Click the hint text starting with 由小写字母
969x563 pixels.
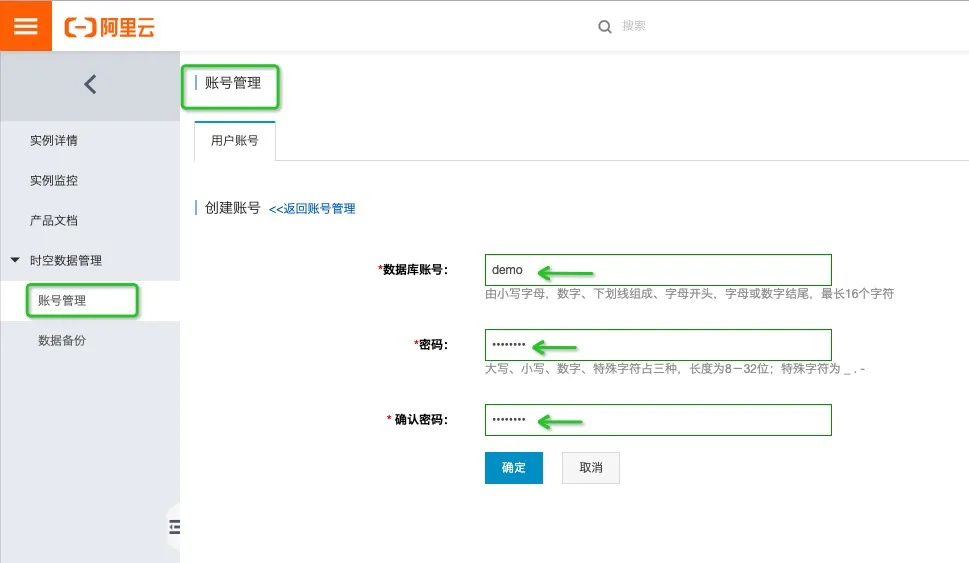pyautogui.click(x=690, y=294)
